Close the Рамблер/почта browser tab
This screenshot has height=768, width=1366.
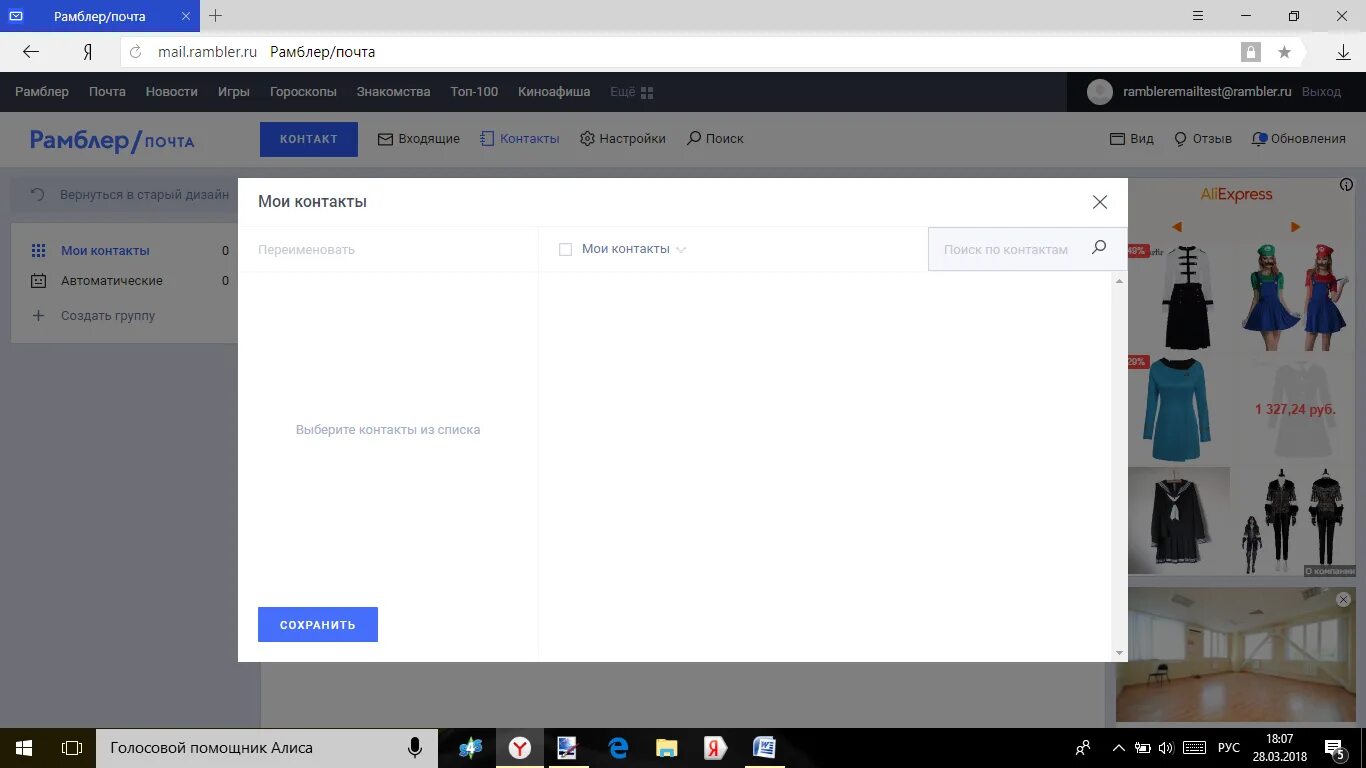(186, 16)
